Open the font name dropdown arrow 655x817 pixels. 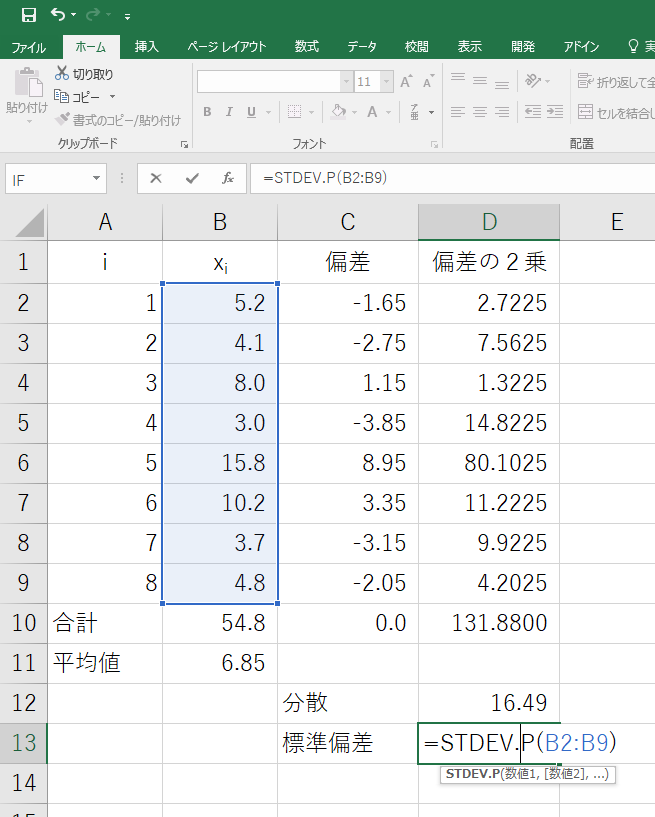point(346,82)
